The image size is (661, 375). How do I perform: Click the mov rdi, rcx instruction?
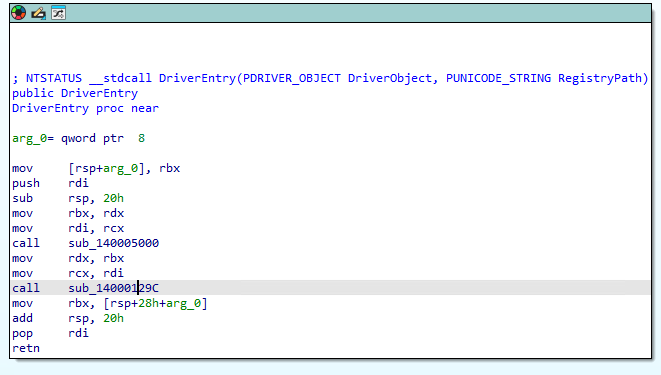tap(68, 228)
